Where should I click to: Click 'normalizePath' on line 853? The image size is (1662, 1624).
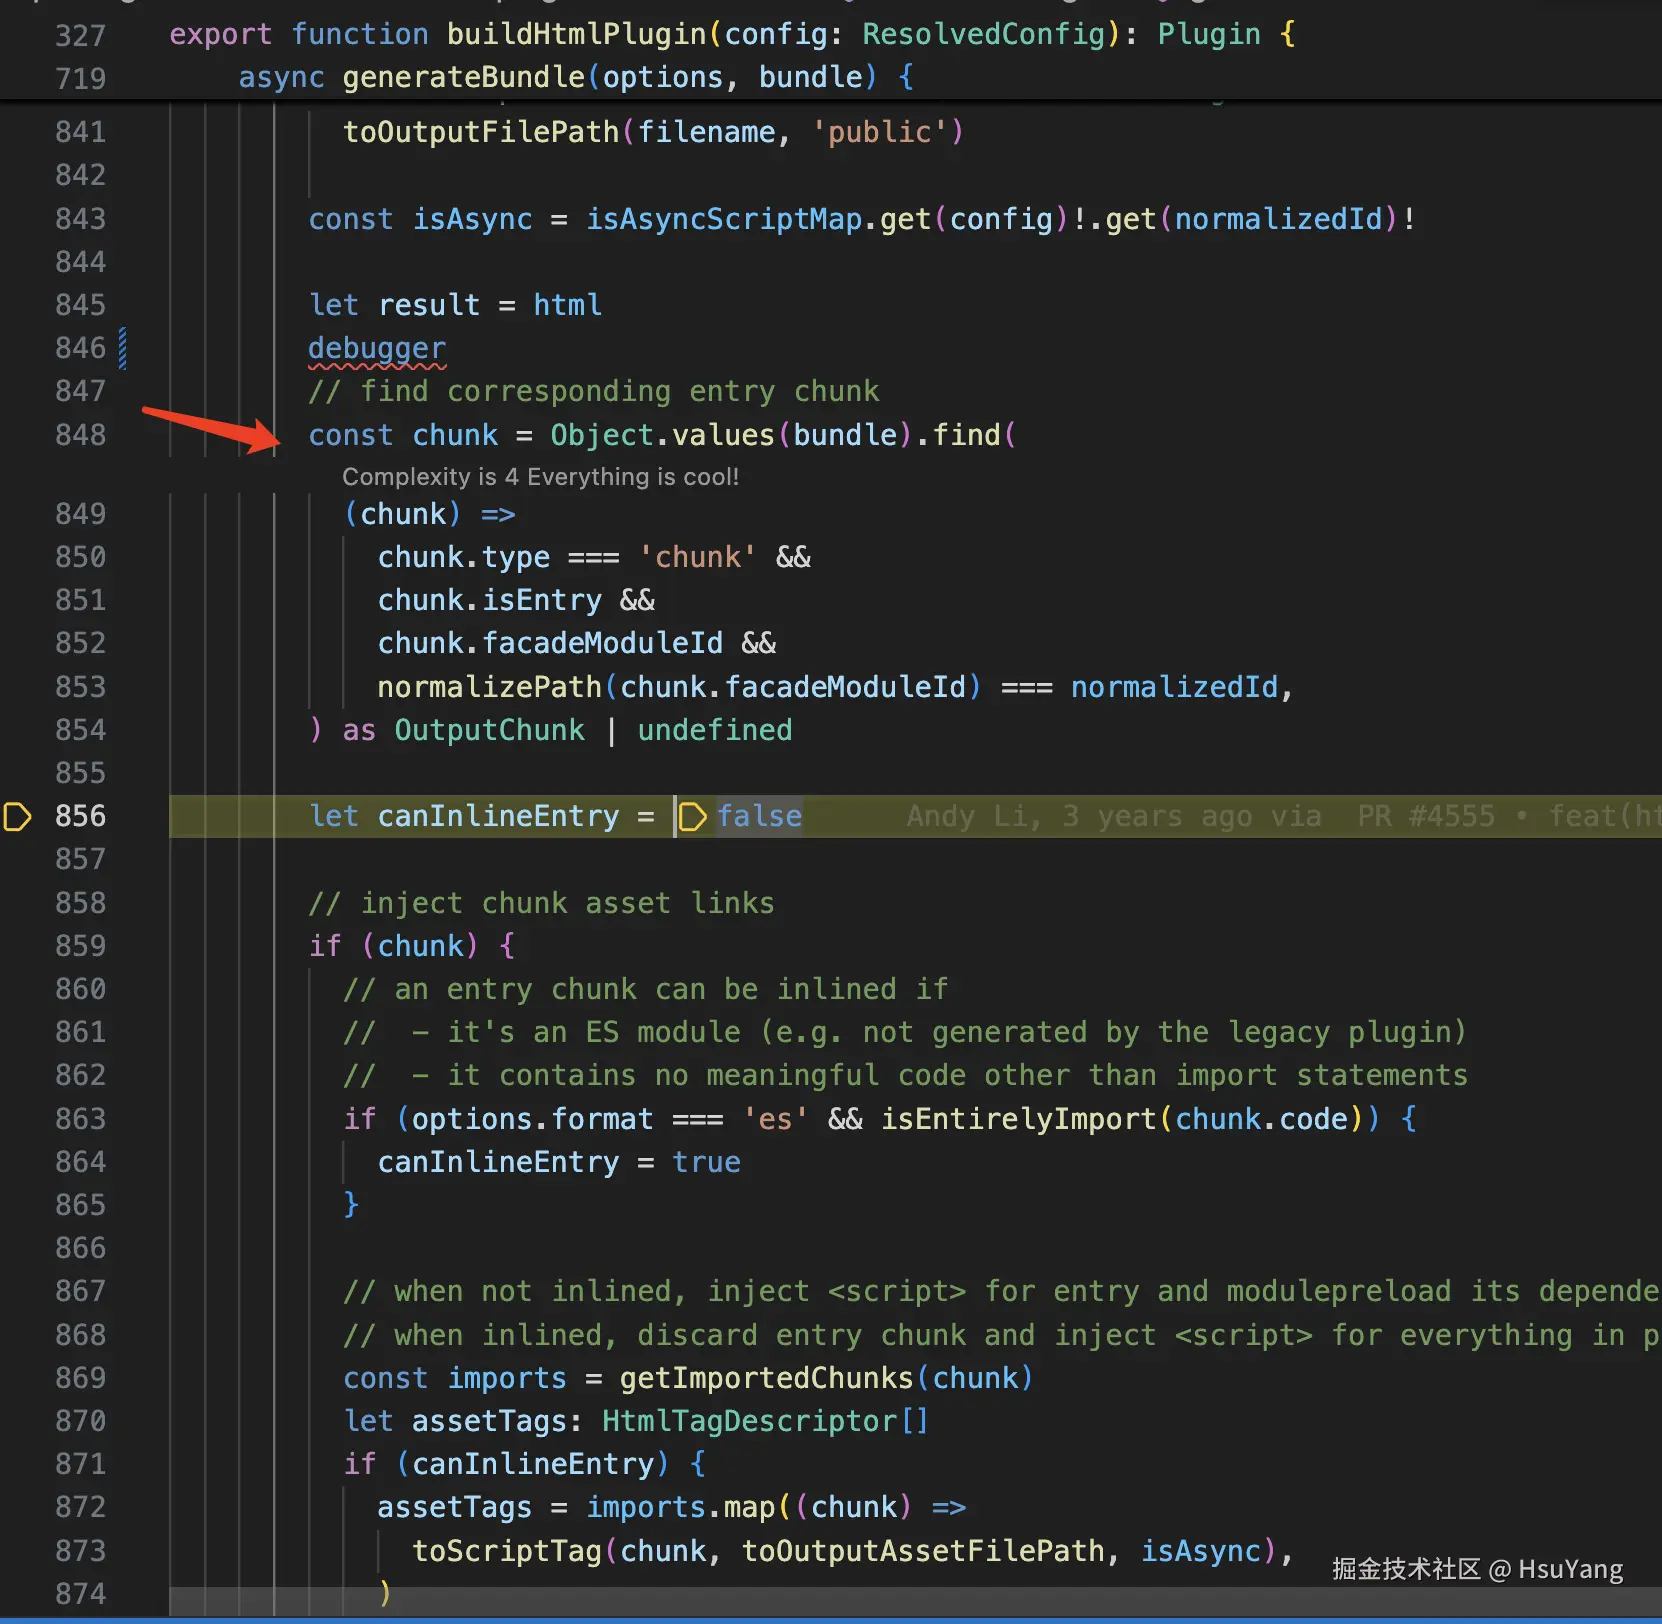point(490,687)
